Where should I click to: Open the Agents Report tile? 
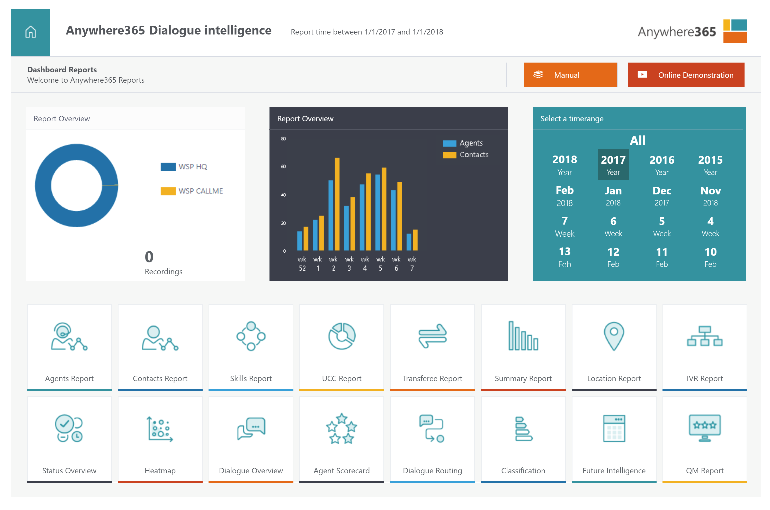tap(69, 347)
